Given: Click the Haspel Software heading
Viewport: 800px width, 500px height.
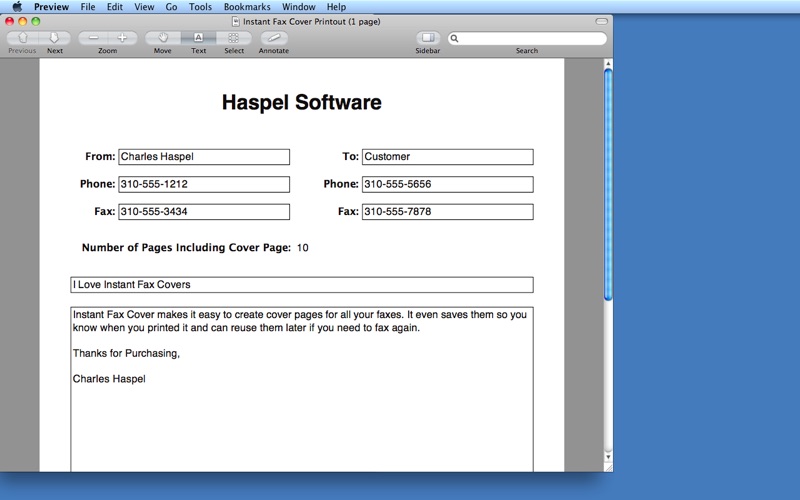Looking at the screenshot, I should tap(302, 103).
